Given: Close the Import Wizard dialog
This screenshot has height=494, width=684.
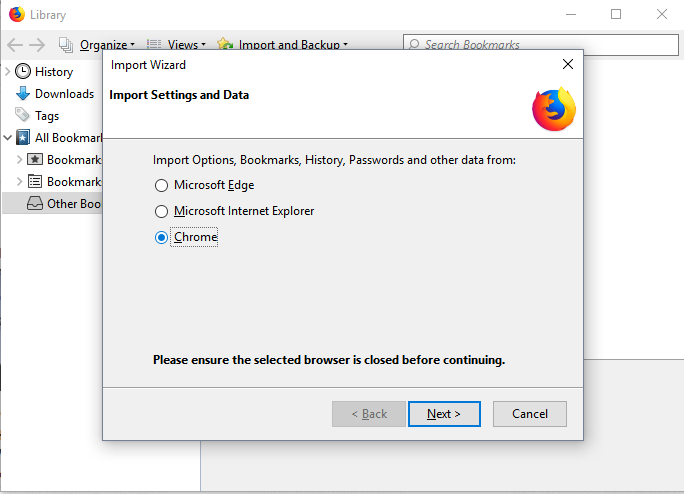Looking at the screenshot, I should tap(568, 64).
